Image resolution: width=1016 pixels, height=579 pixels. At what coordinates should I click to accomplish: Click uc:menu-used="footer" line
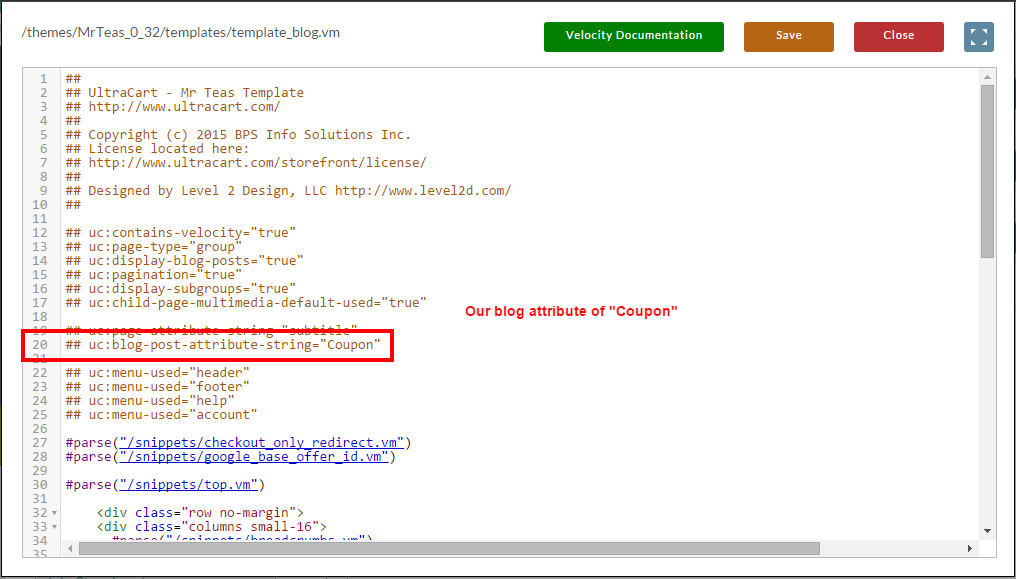click(x=157, y=387)
